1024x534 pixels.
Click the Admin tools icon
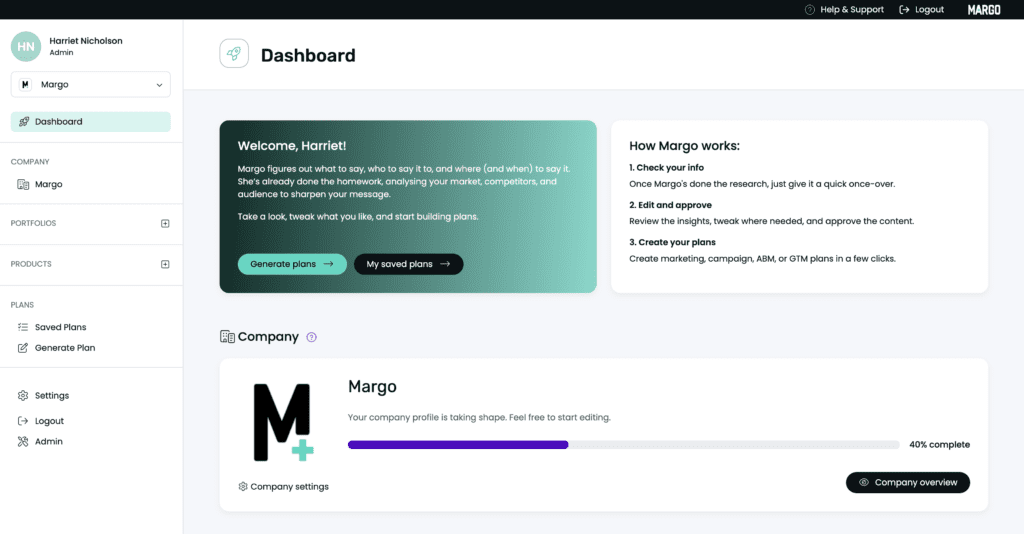tap(23, 441)
